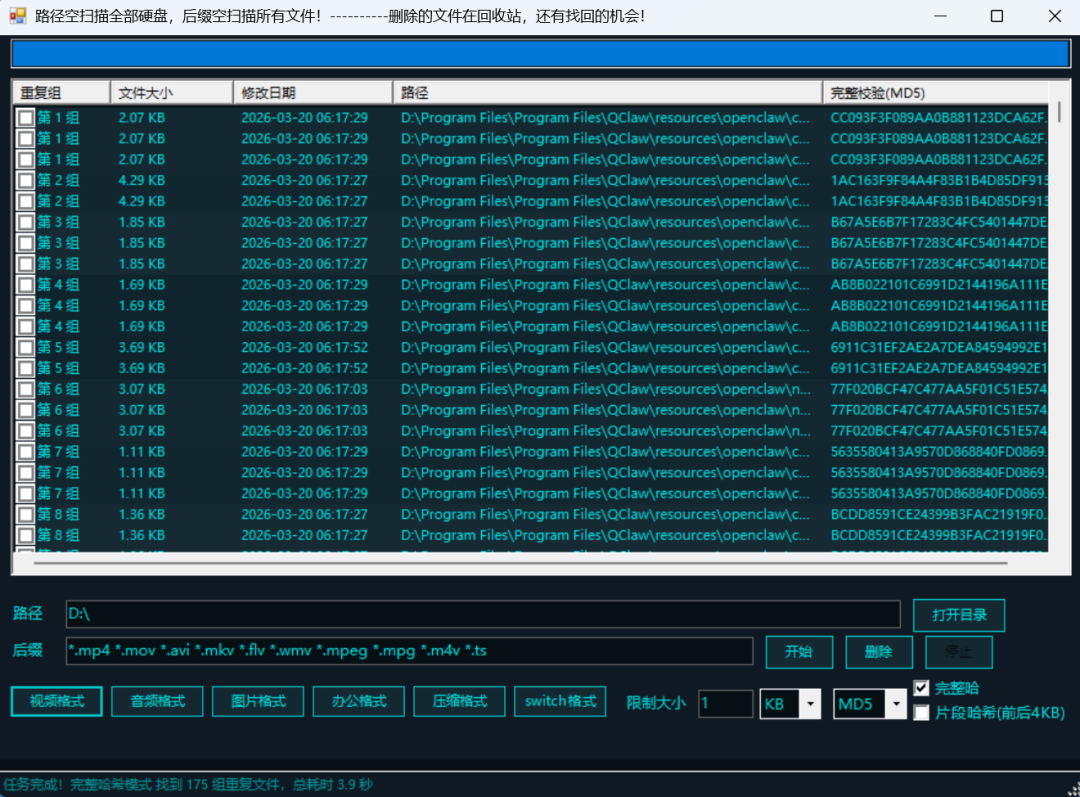Click the 限制大小 label

[656, 703]
